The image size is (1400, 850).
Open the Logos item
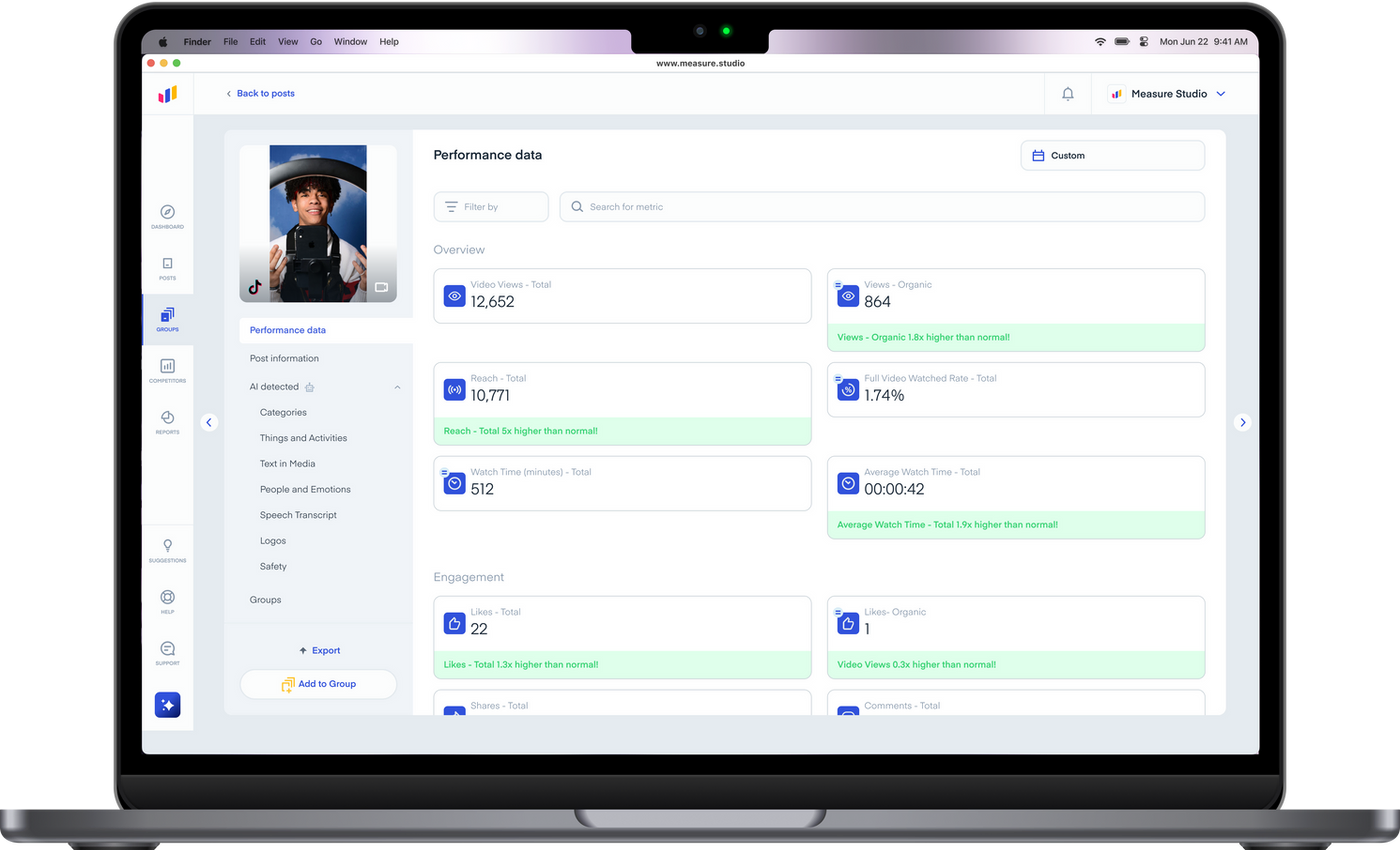coord(273,541)
